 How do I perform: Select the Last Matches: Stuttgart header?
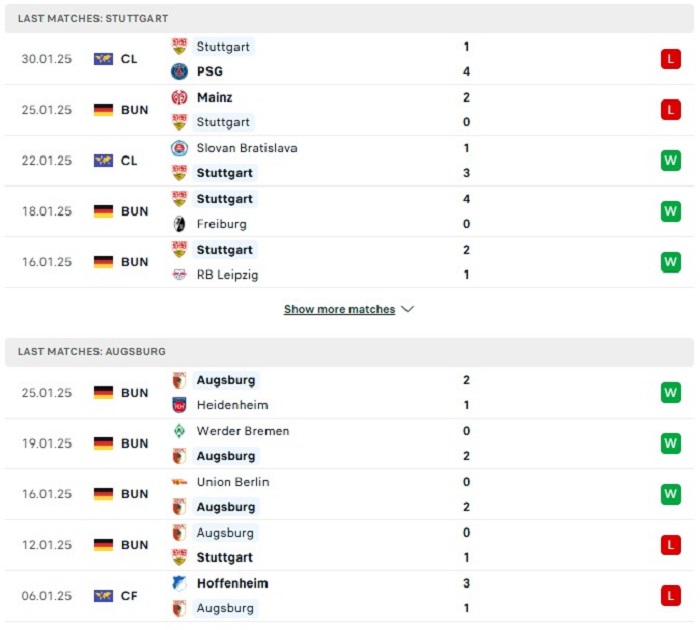point(349,18)
